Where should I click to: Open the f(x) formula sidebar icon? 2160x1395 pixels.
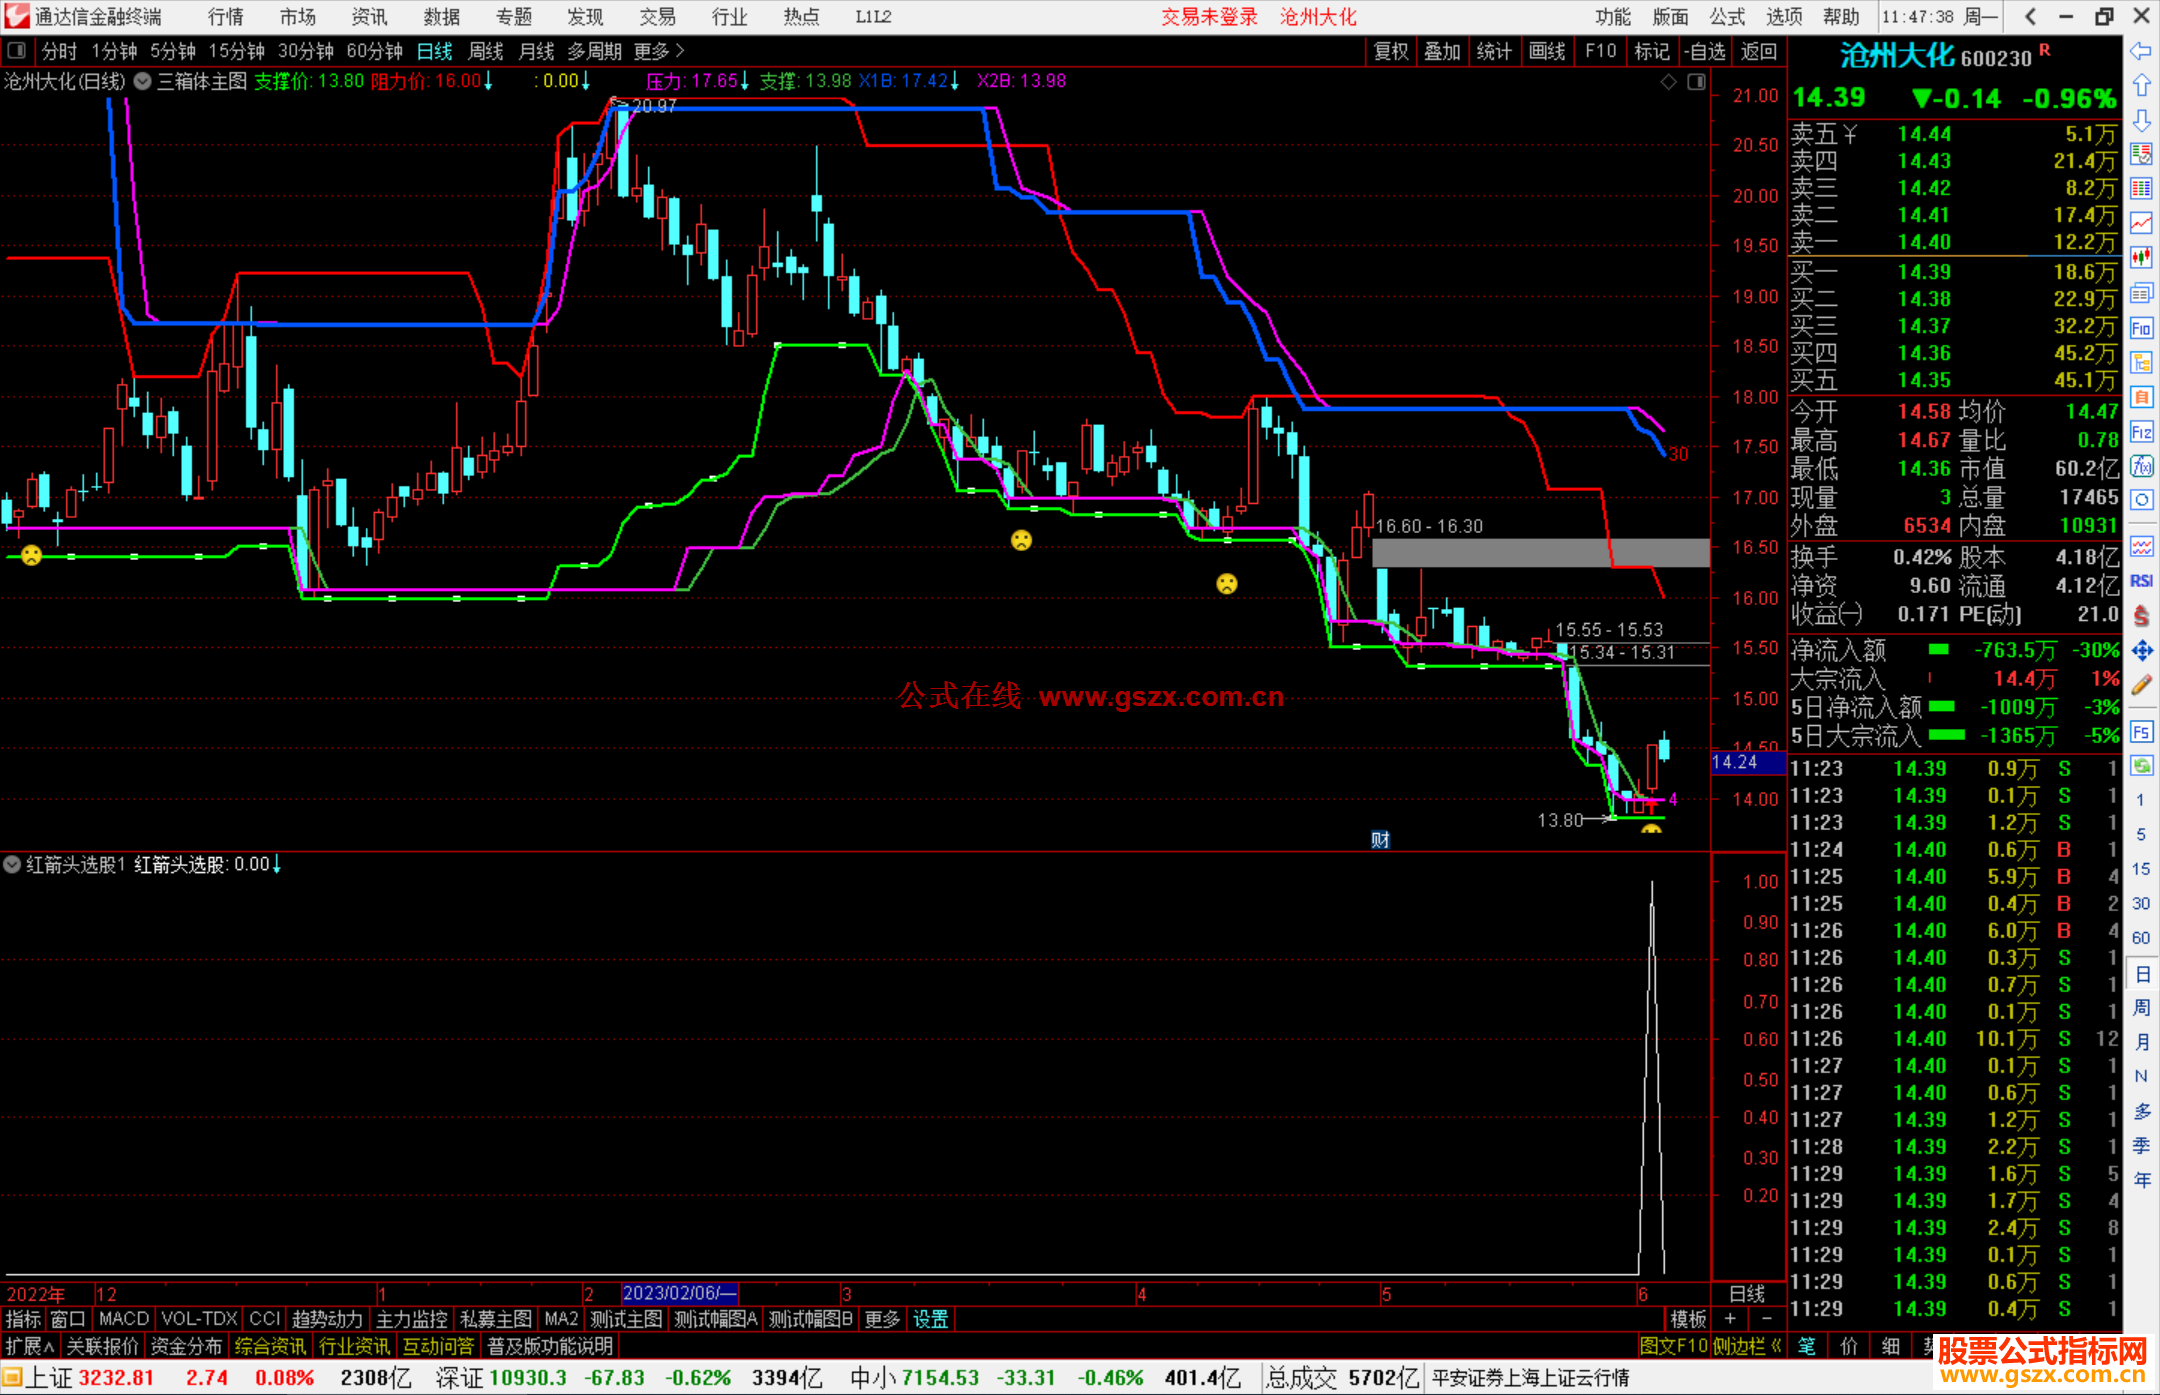pos(2141,466)
